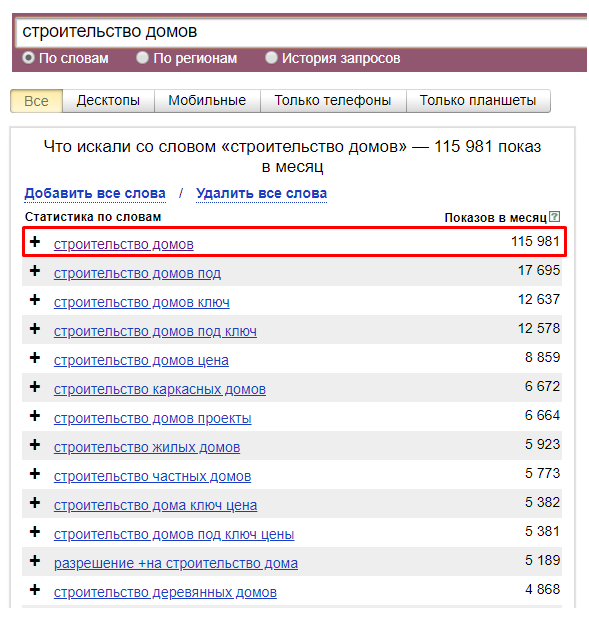
Task: Open 'строительство домов' keyword link
Action: pos(124,244)
